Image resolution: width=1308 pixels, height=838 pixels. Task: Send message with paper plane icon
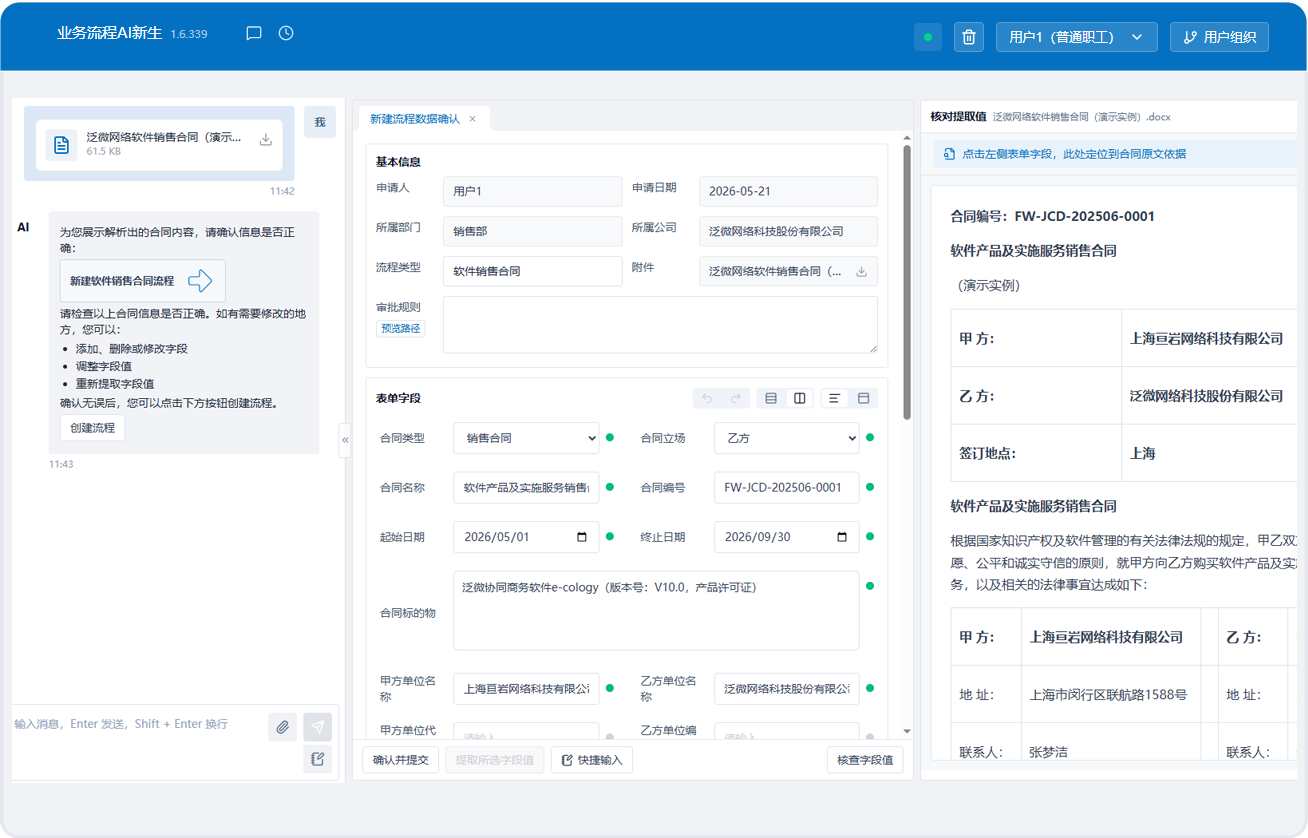click(318, 727)
